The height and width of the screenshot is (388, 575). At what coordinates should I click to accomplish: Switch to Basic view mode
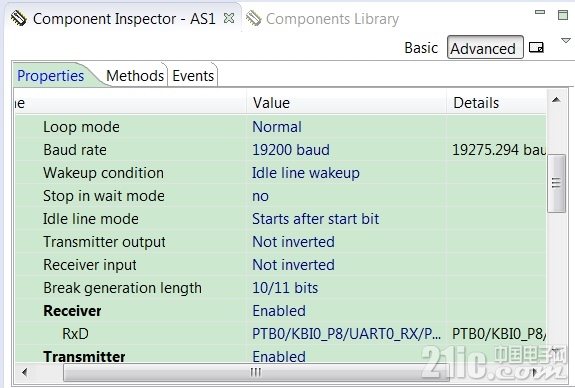pos(421,48)
